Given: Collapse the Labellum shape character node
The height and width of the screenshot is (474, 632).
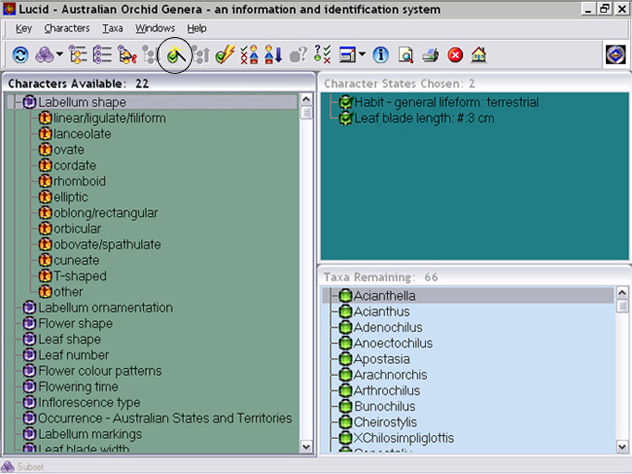Looking at the screenshot, I should tap(29, 102).
